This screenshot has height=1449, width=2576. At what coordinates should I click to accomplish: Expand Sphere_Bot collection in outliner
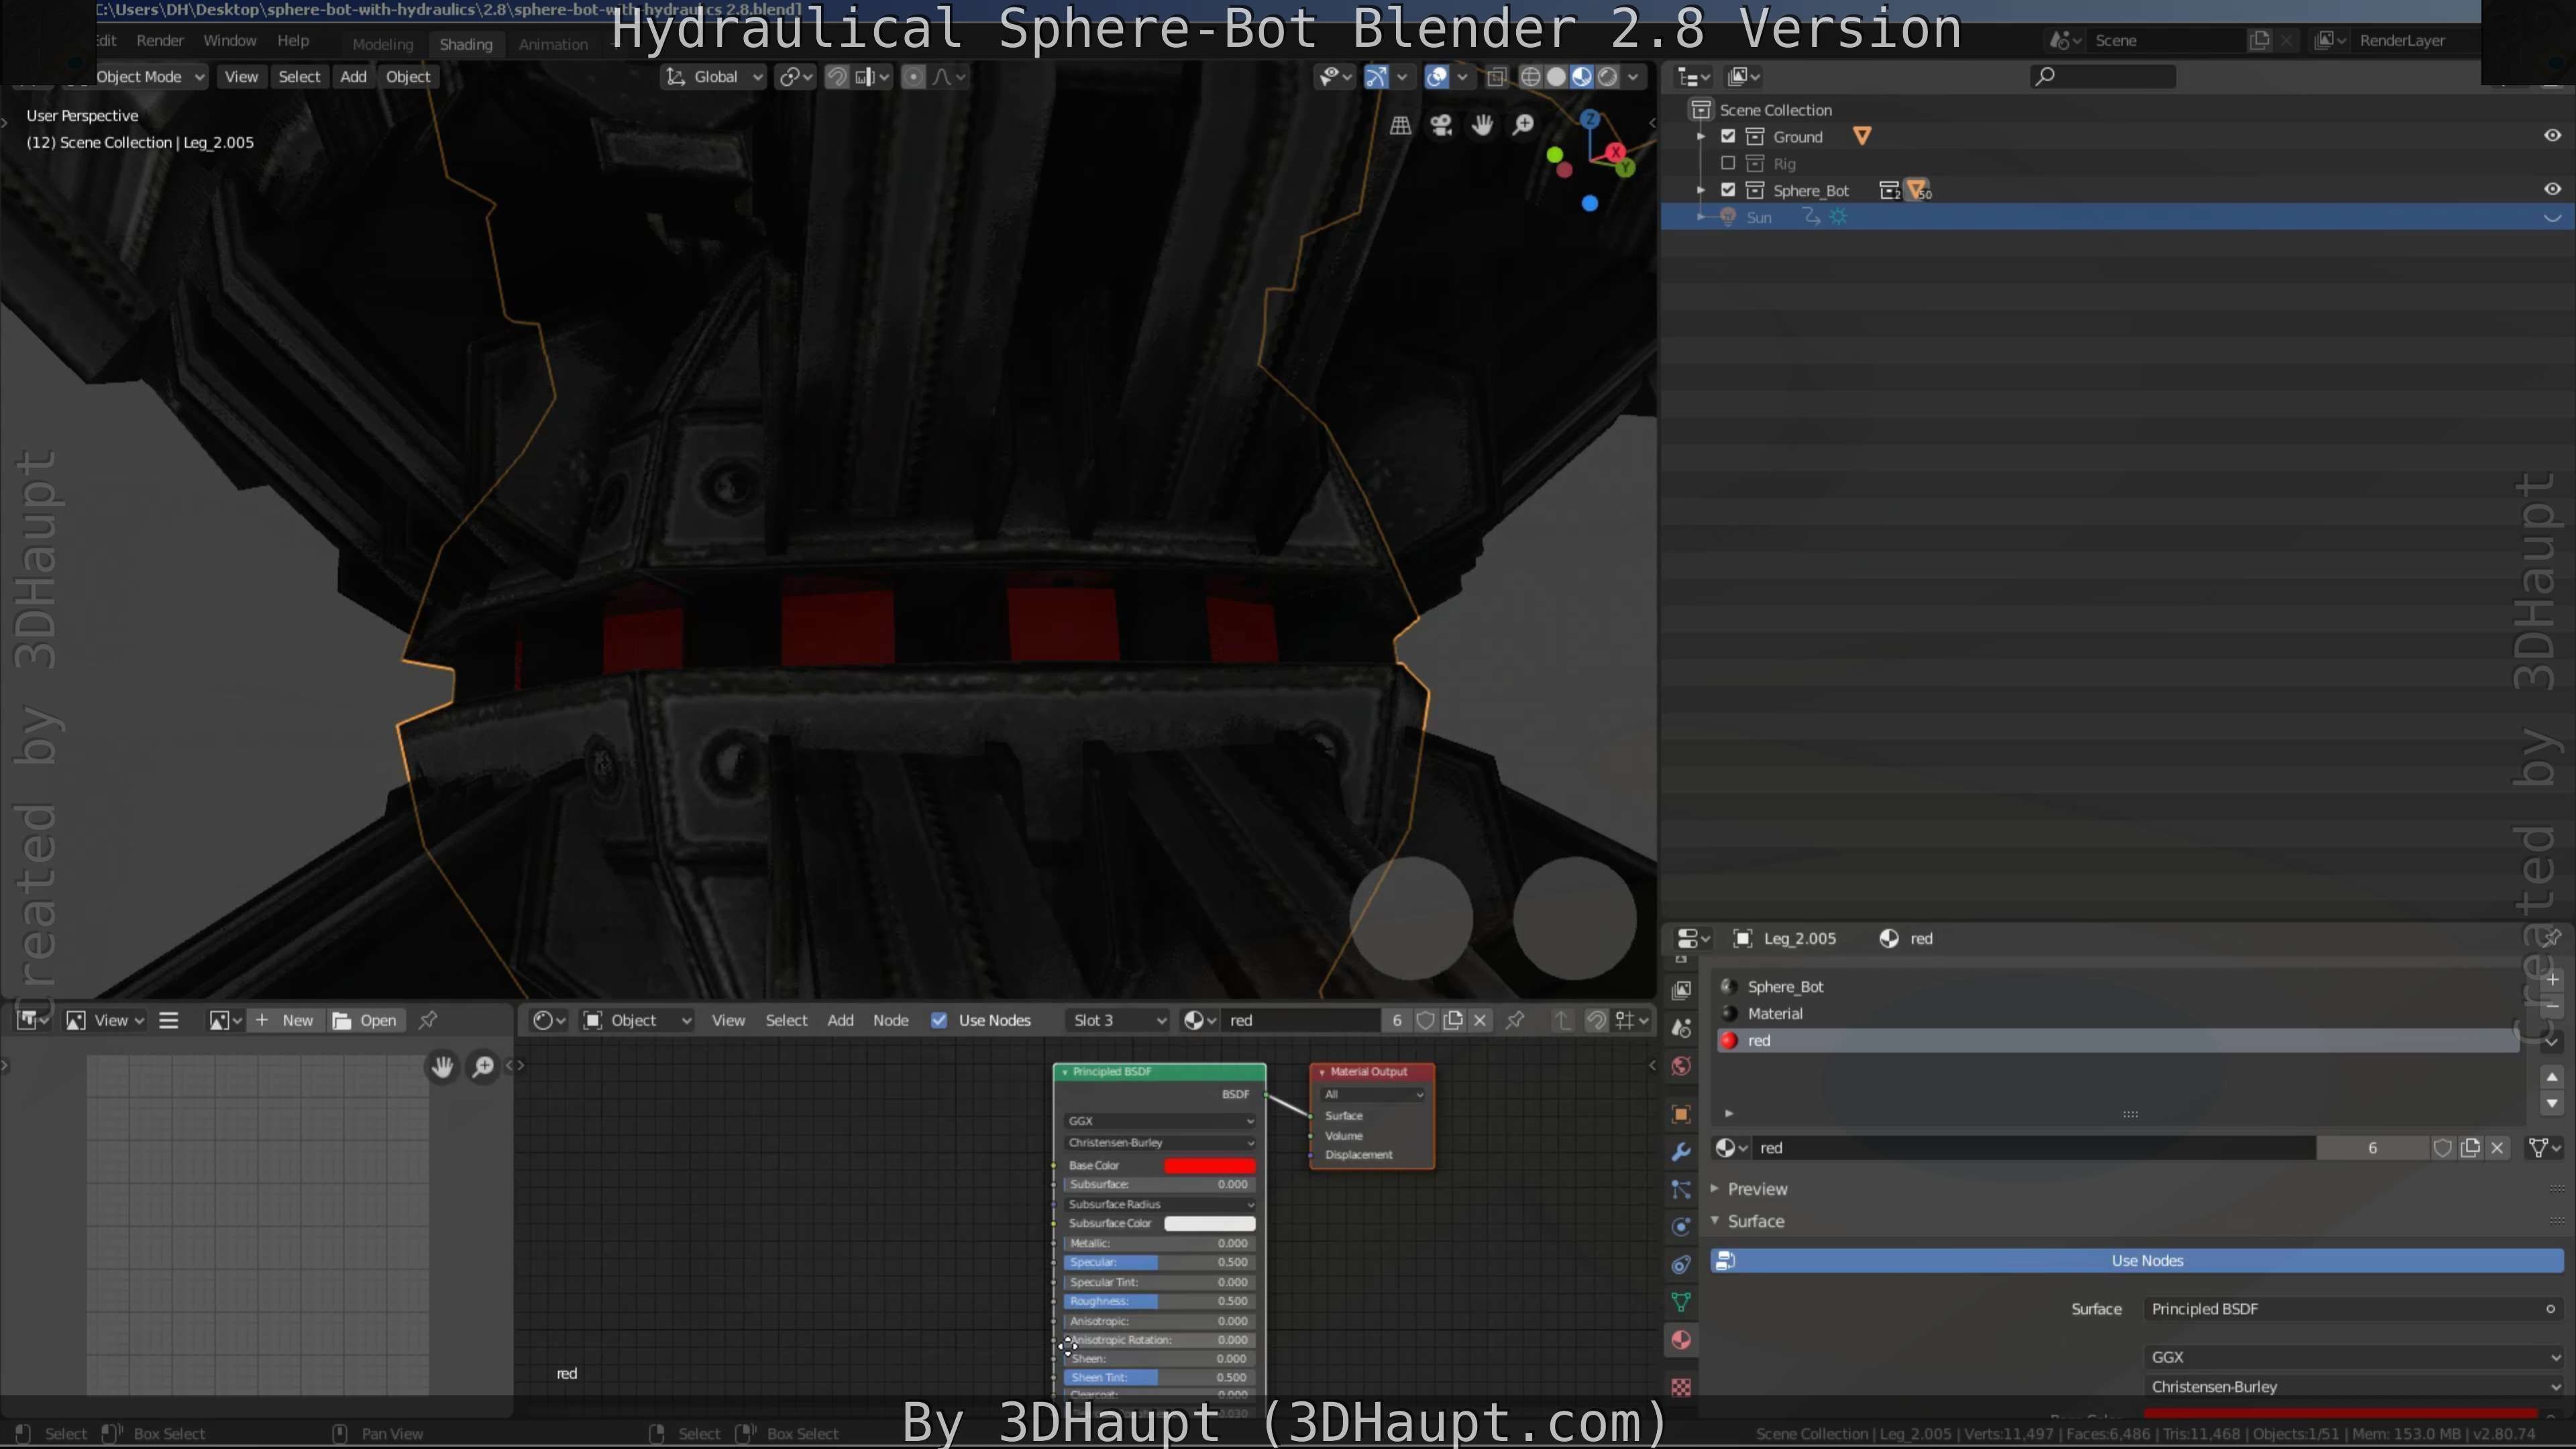(x=1700, y=190)
